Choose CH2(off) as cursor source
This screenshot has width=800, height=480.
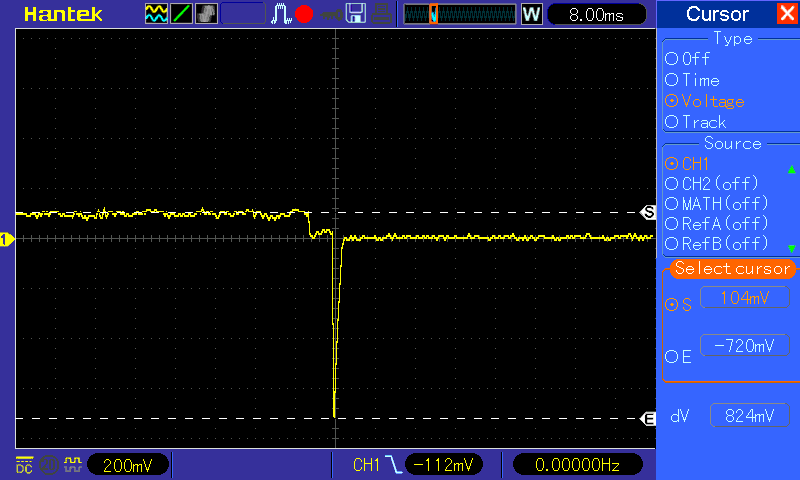click(712, 184)
